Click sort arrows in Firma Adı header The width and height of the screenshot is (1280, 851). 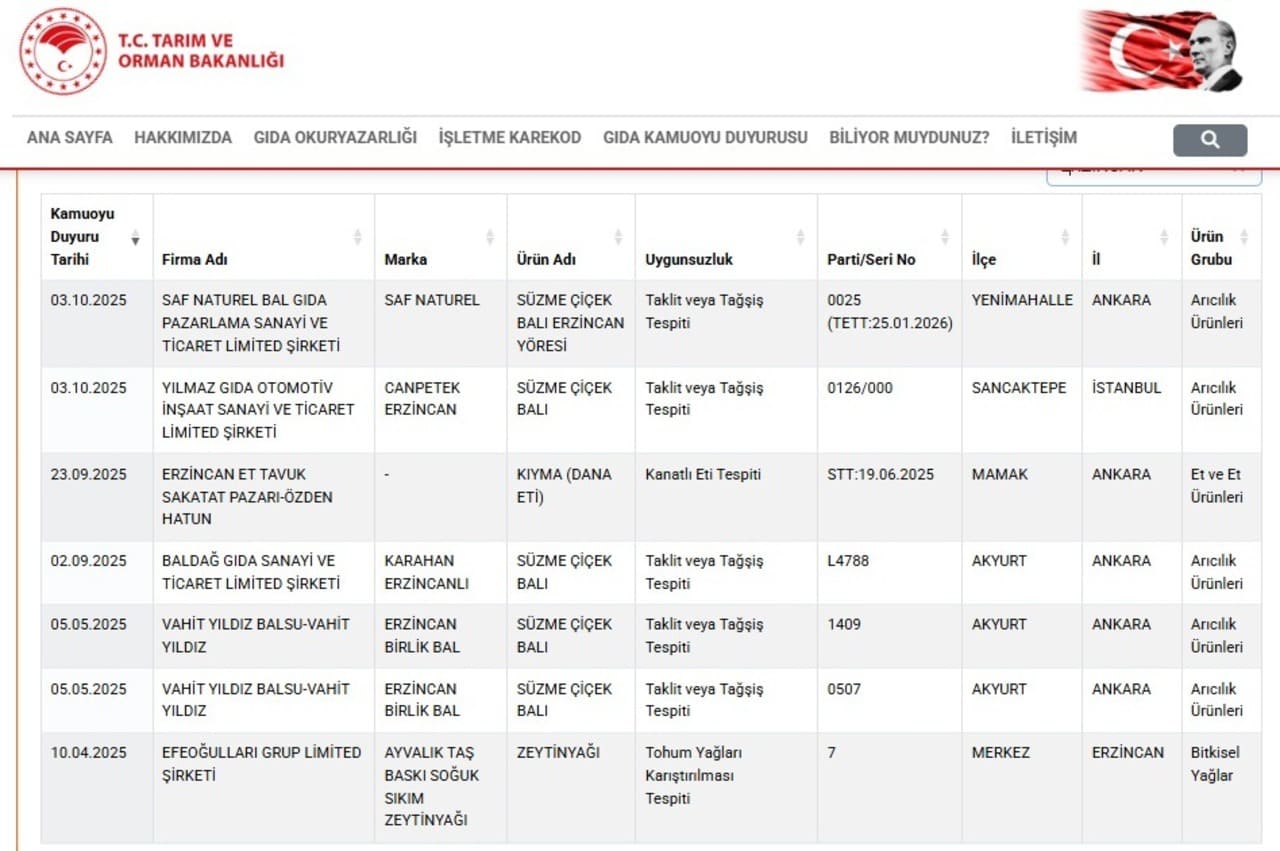click(357, 238)
